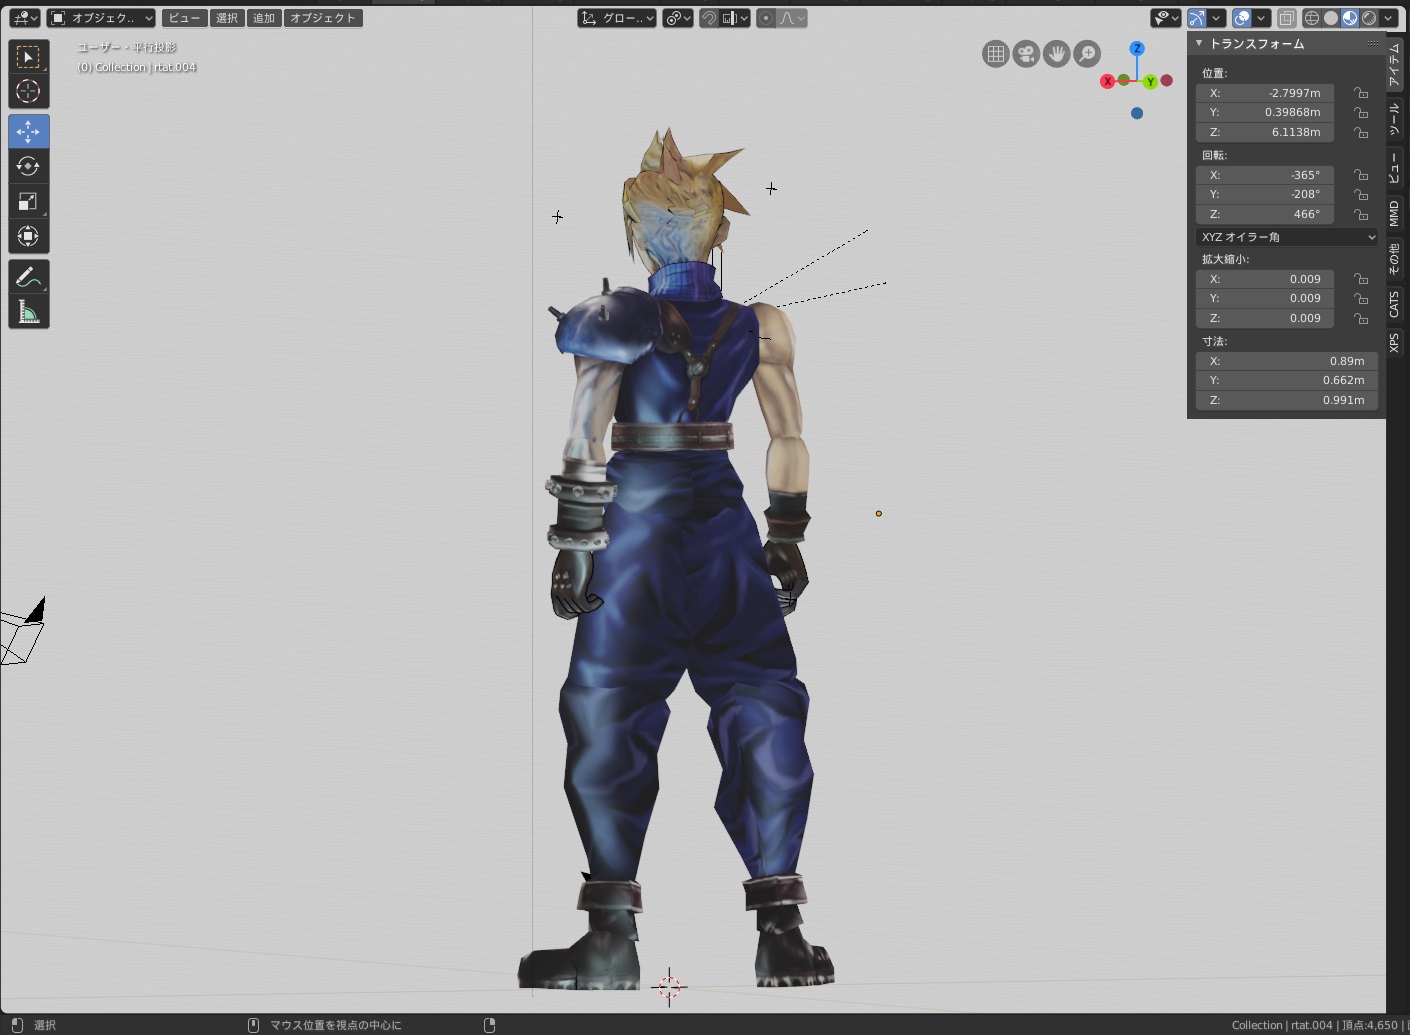Open the snapping options dropdown
The width and height of the screenshot is (1410, 1035).
point(735,18)
